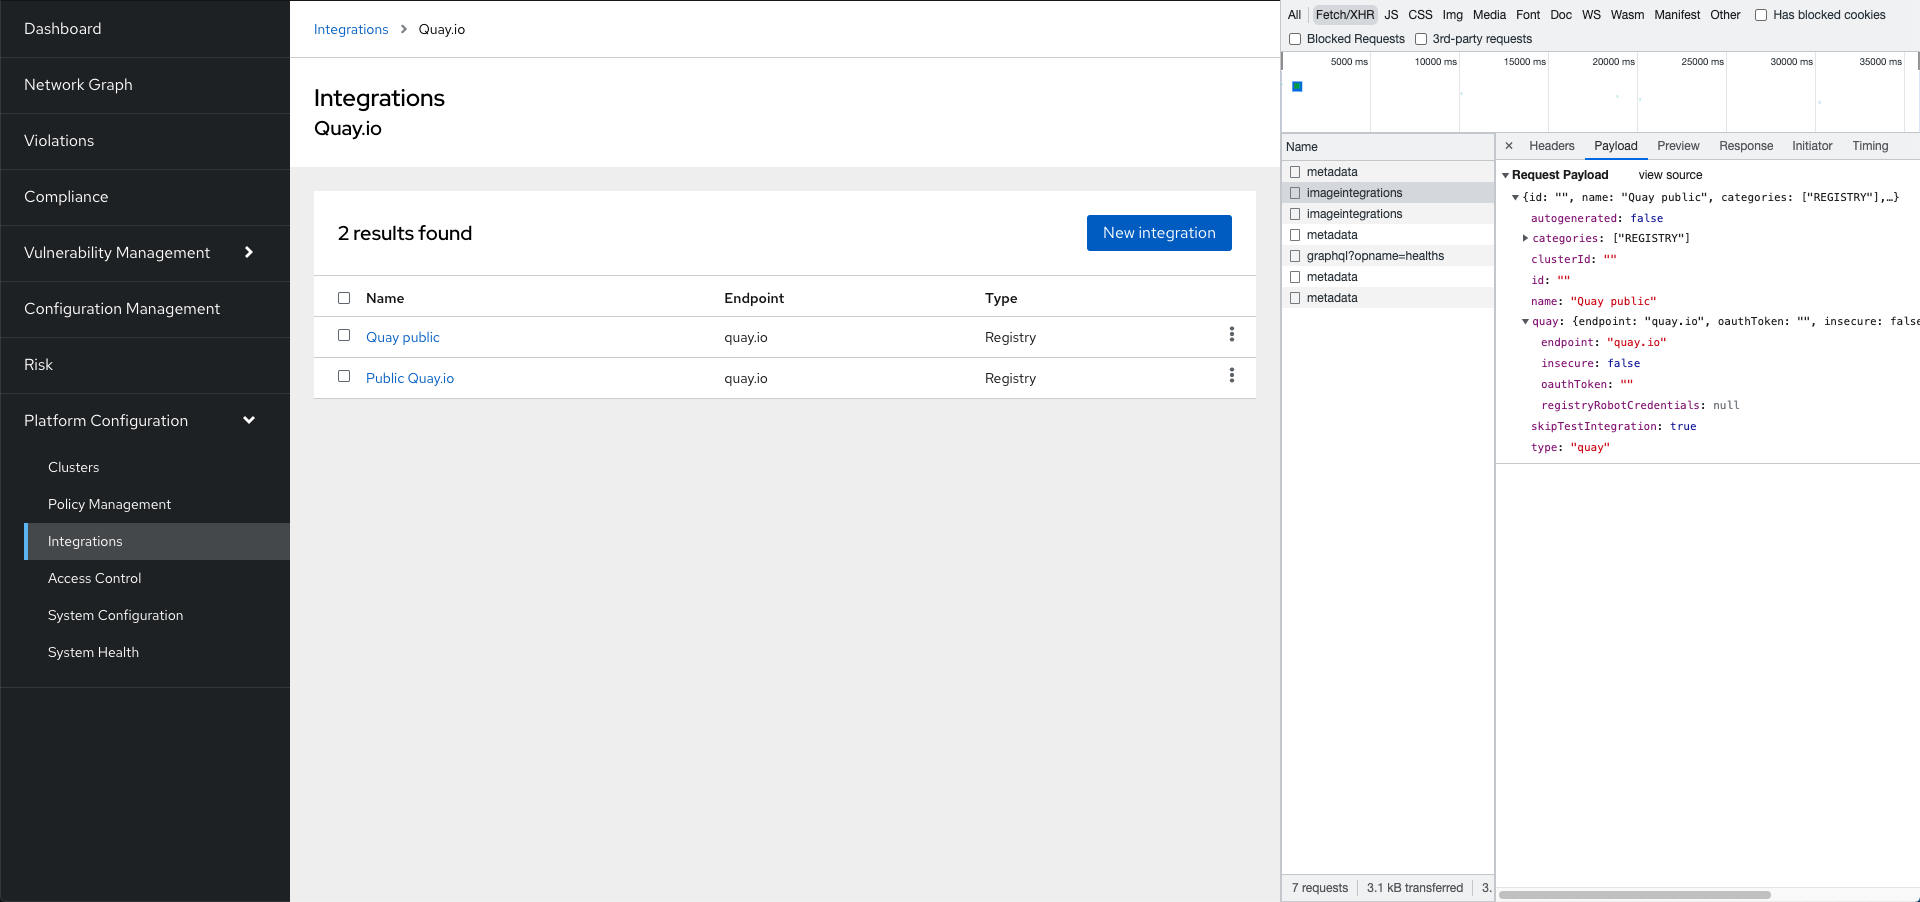This screenshot has height=902, width=1920.
Task: Filter network requests by Media
Action: click(1489, 15)
